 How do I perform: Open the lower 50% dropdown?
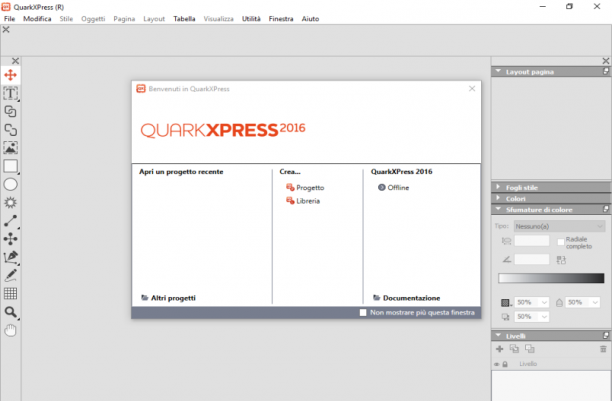pyautogui.click(x=532, y=317)
